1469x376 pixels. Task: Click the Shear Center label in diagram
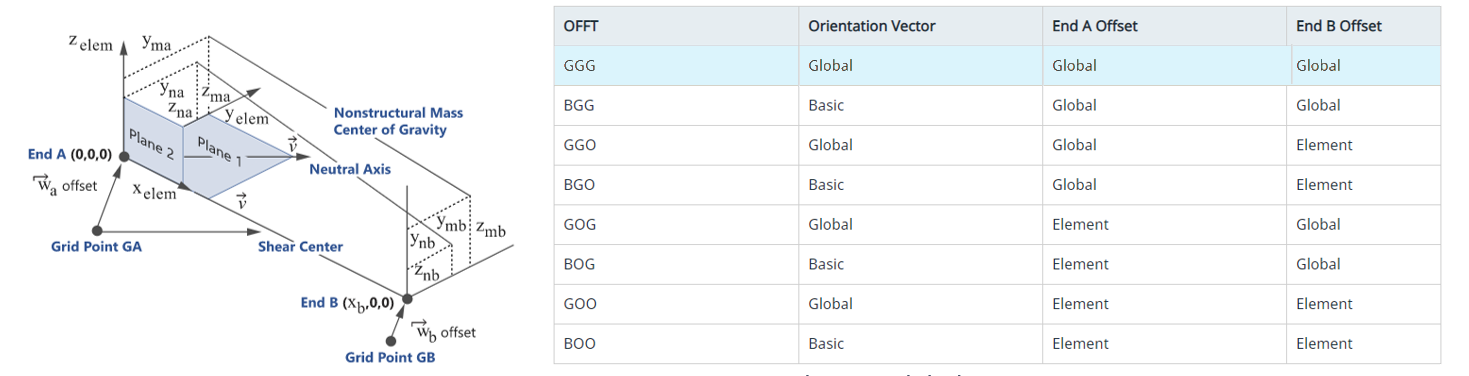click(301, 246)
